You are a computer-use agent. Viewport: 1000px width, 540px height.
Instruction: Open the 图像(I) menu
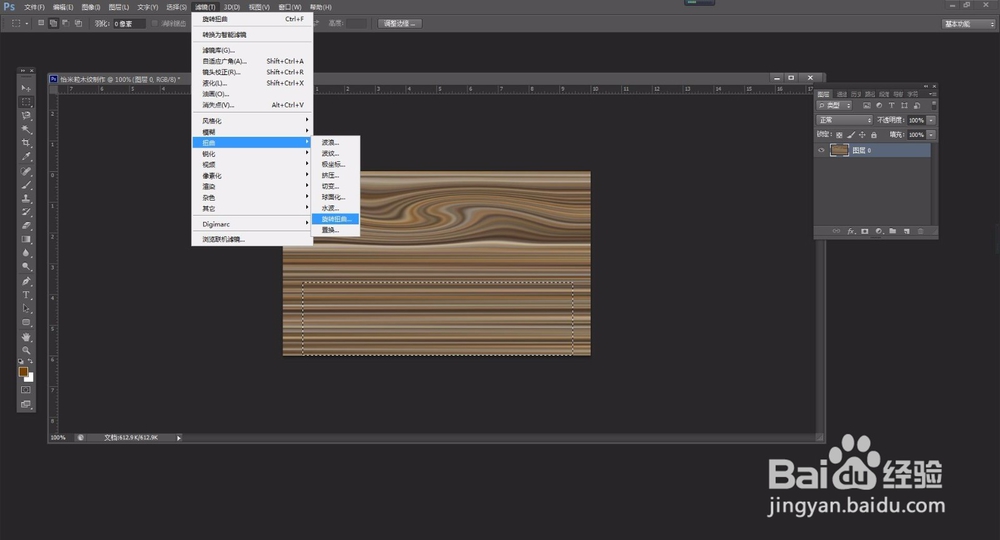pyautogui.click(x=91, y=7)
